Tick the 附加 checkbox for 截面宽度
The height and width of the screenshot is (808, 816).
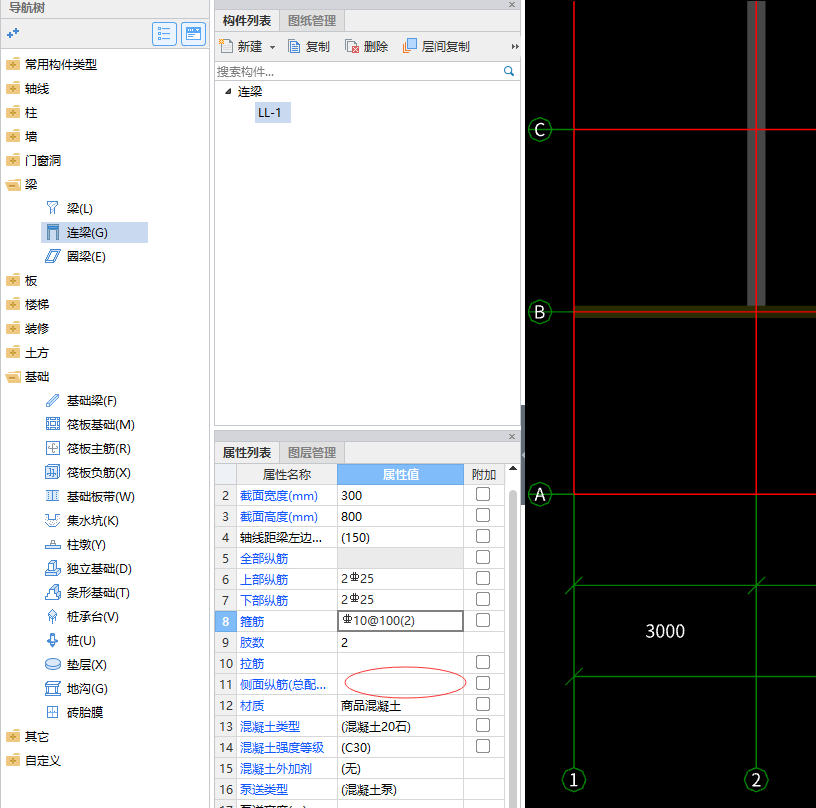pyautogui.click(x=483, y=494)
